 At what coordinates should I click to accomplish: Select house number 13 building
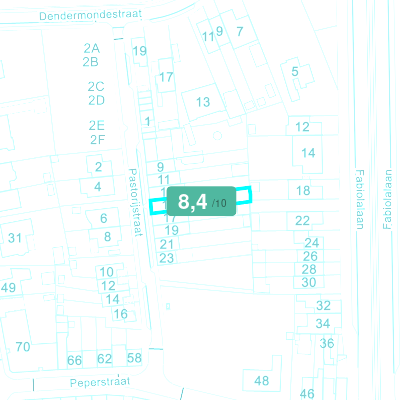203,102
